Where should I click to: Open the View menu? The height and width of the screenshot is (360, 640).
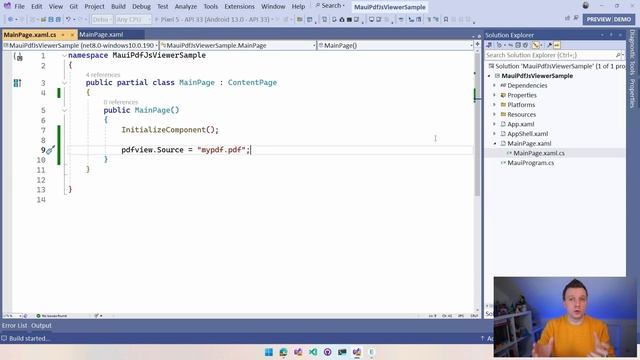coord(56,7)
